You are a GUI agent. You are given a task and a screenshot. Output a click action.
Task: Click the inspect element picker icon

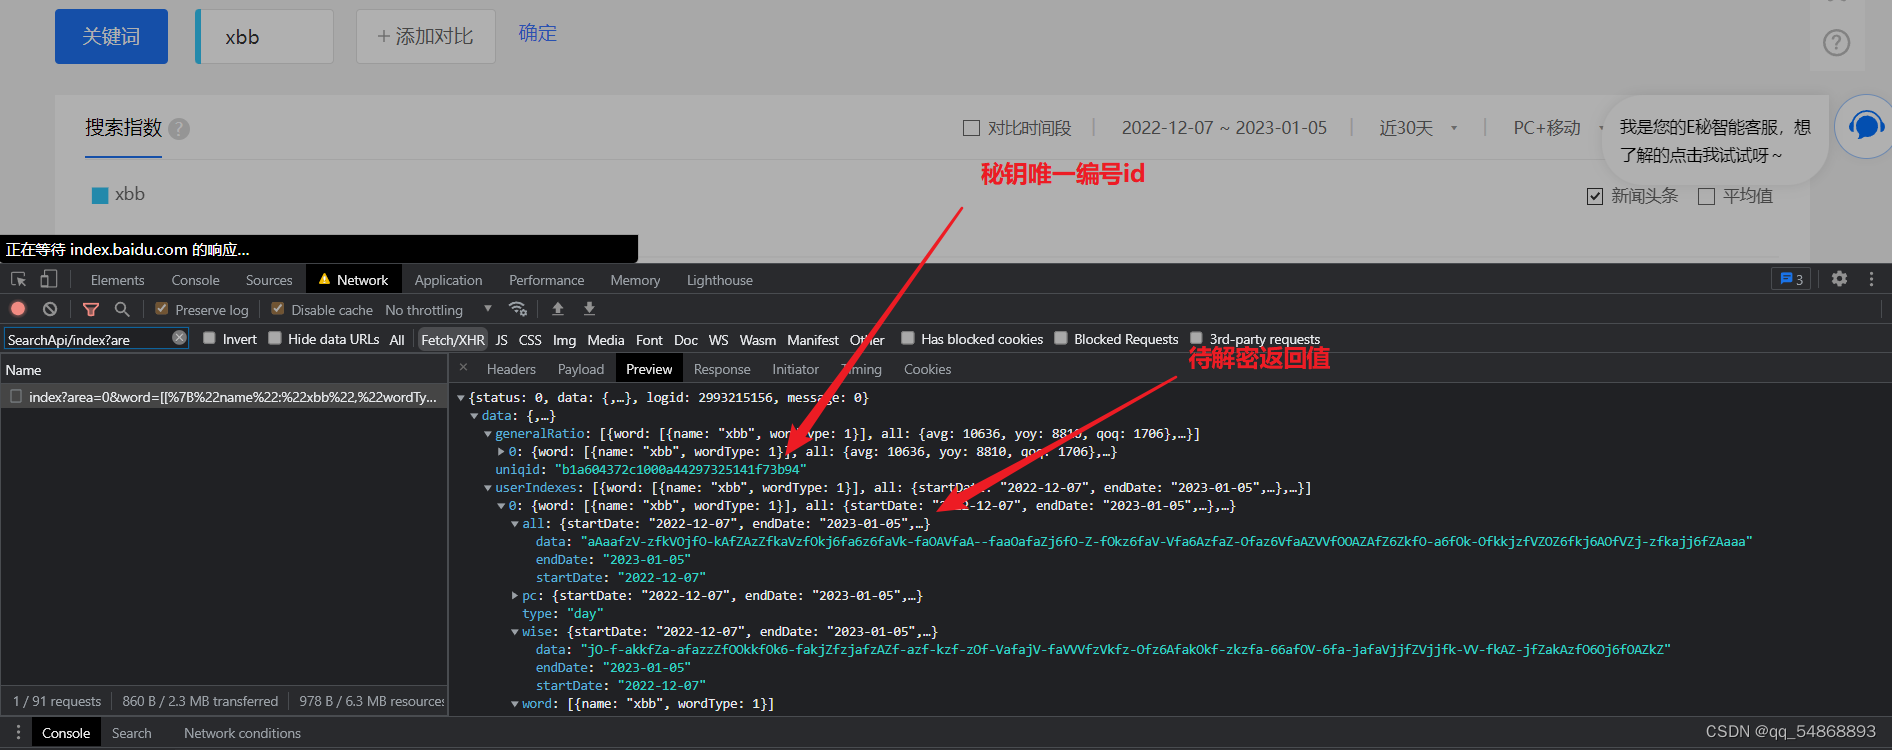click(x=18, y=279)
